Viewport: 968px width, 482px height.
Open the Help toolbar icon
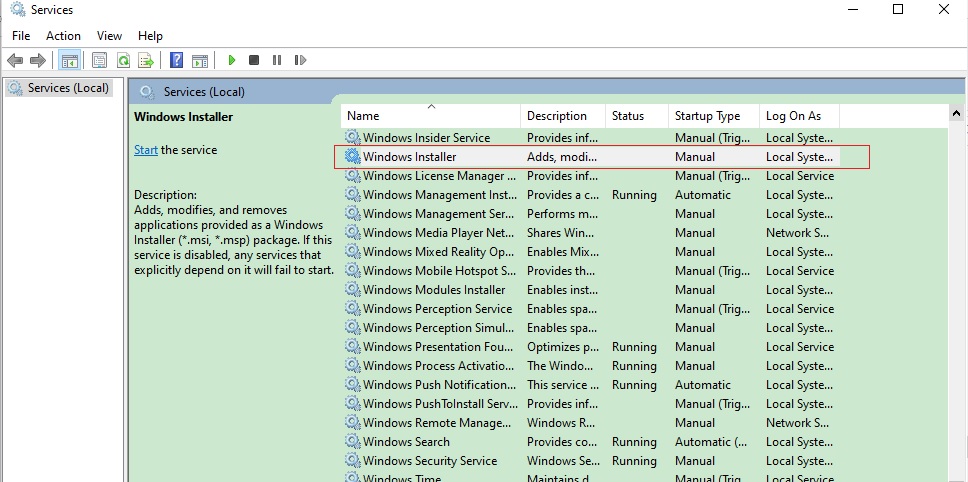coord(177,60)
